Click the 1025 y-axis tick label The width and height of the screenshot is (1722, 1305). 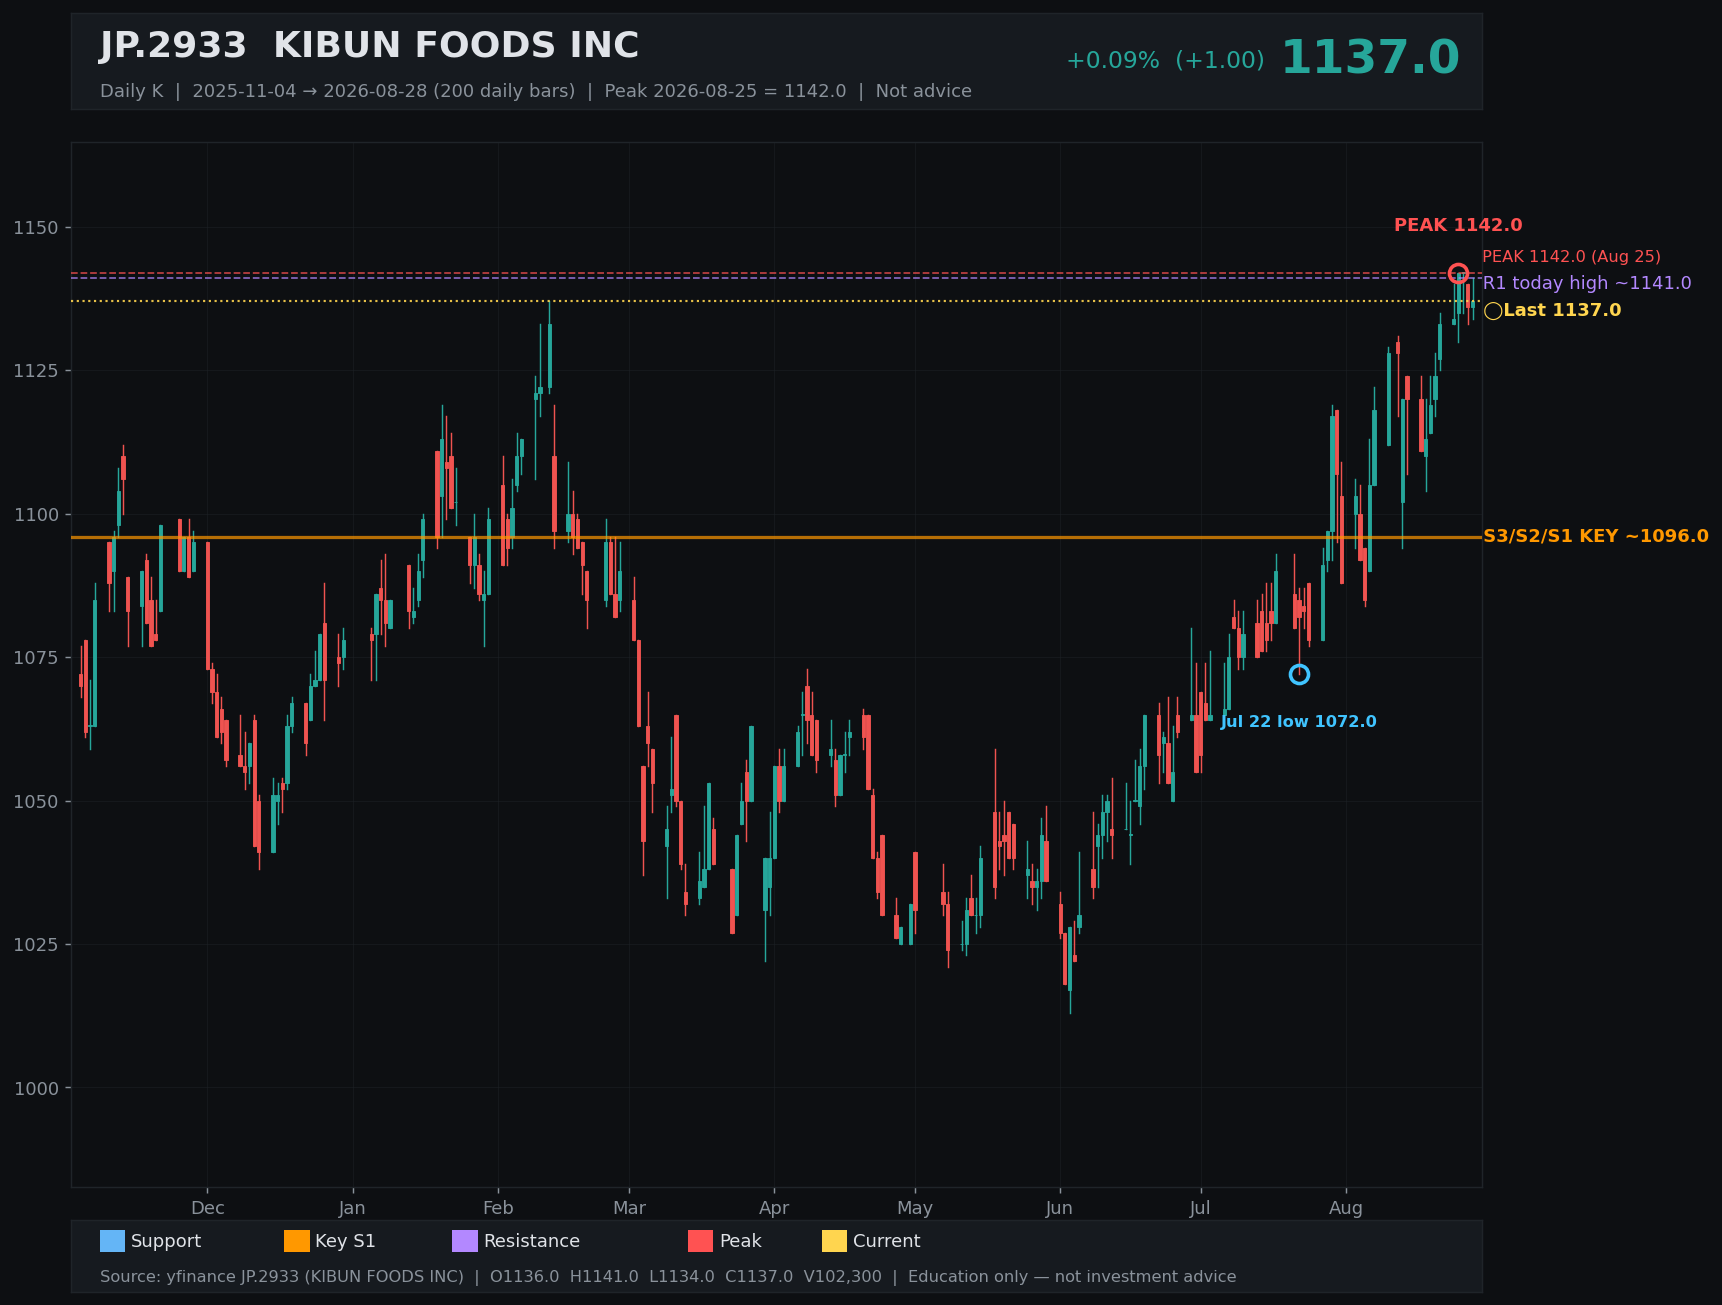[x=36, y=945]
